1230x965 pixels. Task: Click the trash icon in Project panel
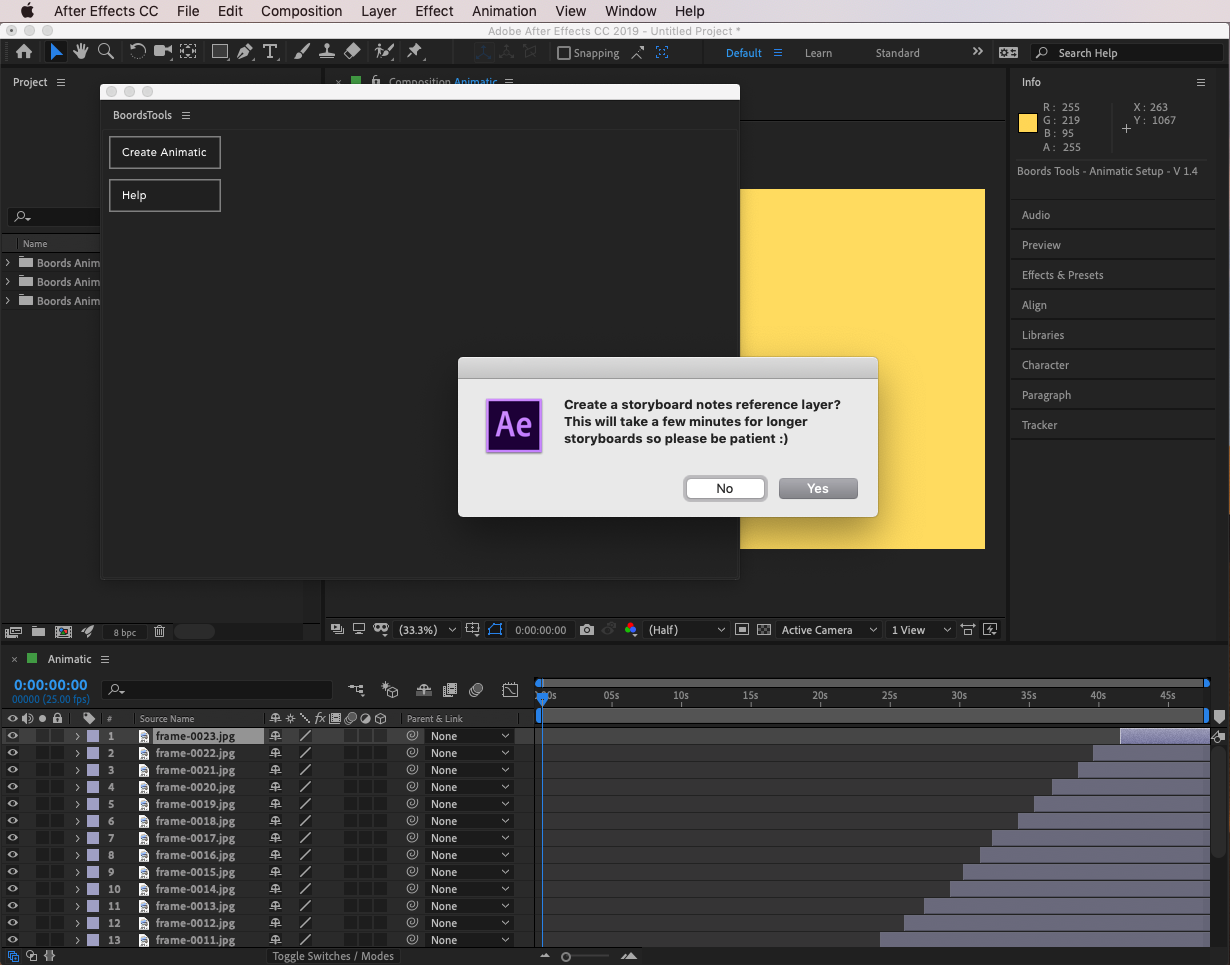click(x=159, y=632)
